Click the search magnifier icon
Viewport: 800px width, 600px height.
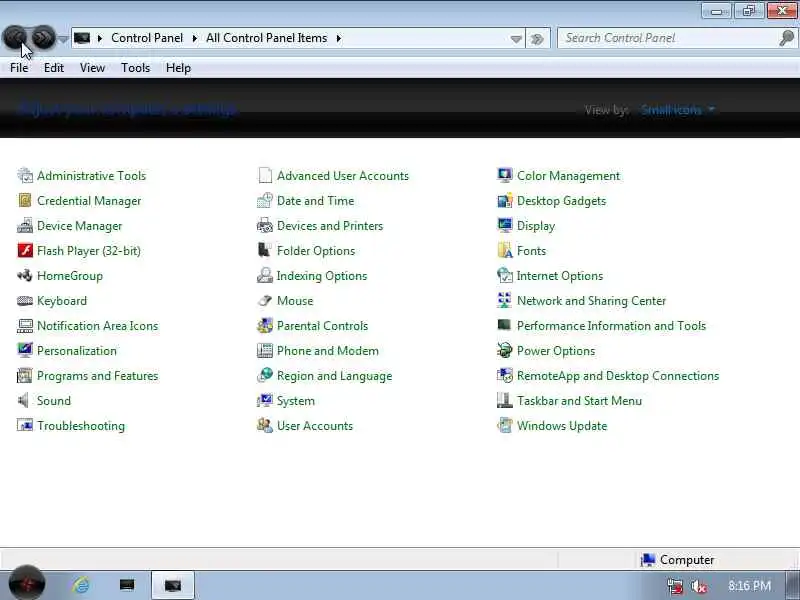[787, 38]
